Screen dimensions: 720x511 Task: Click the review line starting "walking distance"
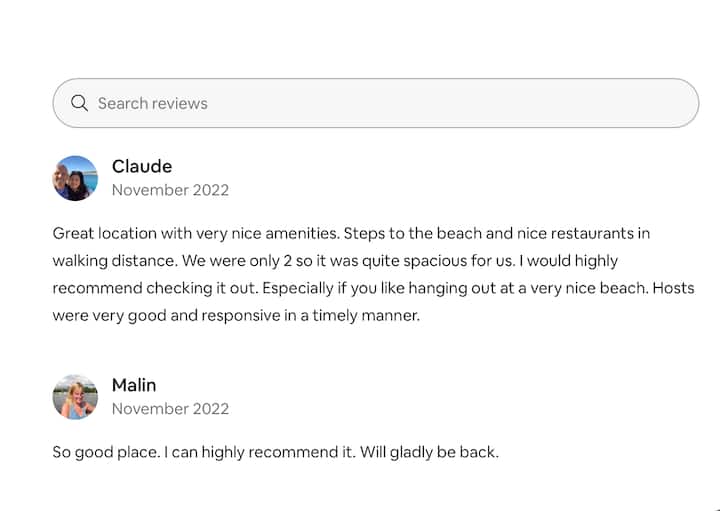click(335, 261)
